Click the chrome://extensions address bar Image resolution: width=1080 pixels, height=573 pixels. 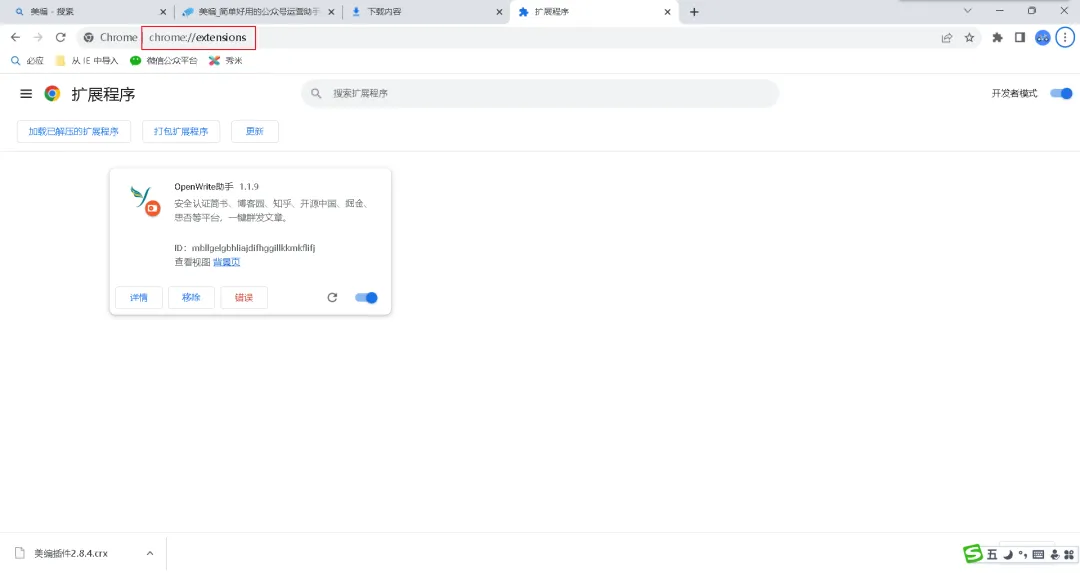tap(198, 37)
